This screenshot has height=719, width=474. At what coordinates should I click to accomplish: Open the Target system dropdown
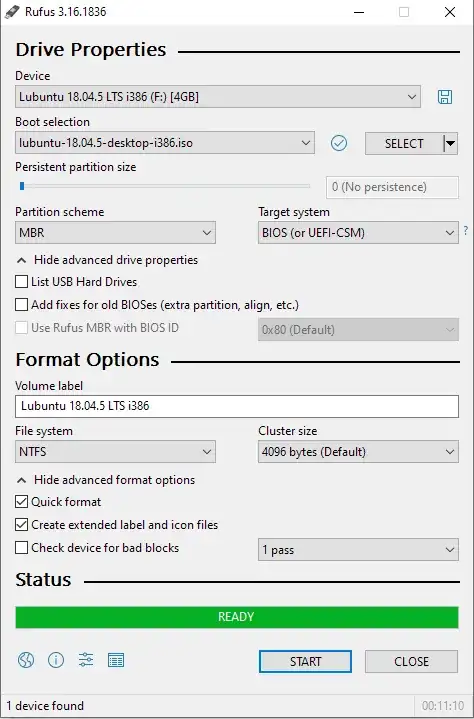358,233
